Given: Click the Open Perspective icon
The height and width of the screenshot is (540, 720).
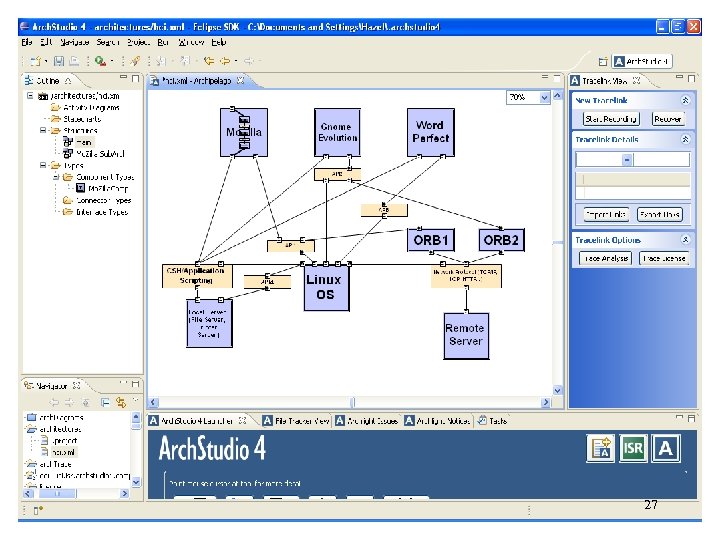Looking at the screenshot, I should click(x=603, y=62).
